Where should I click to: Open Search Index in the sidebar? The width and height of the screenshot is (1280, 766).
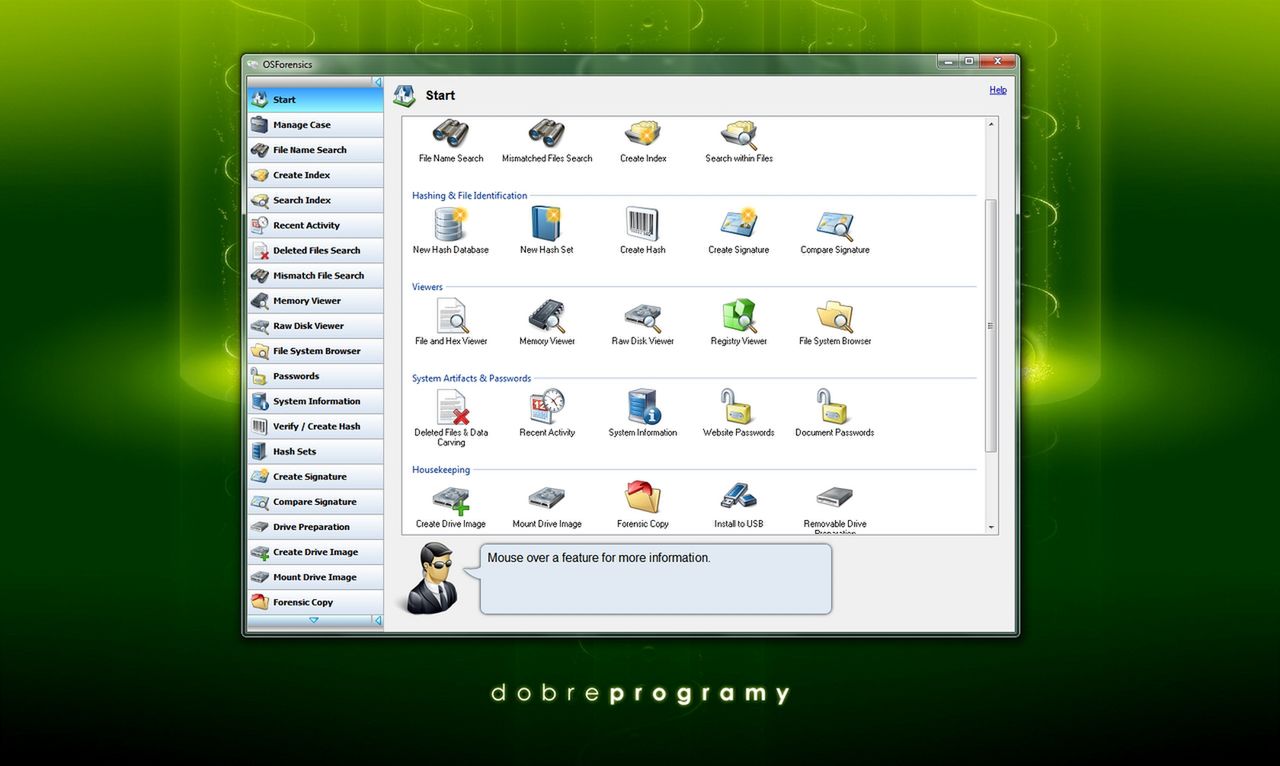click(315, 200)
